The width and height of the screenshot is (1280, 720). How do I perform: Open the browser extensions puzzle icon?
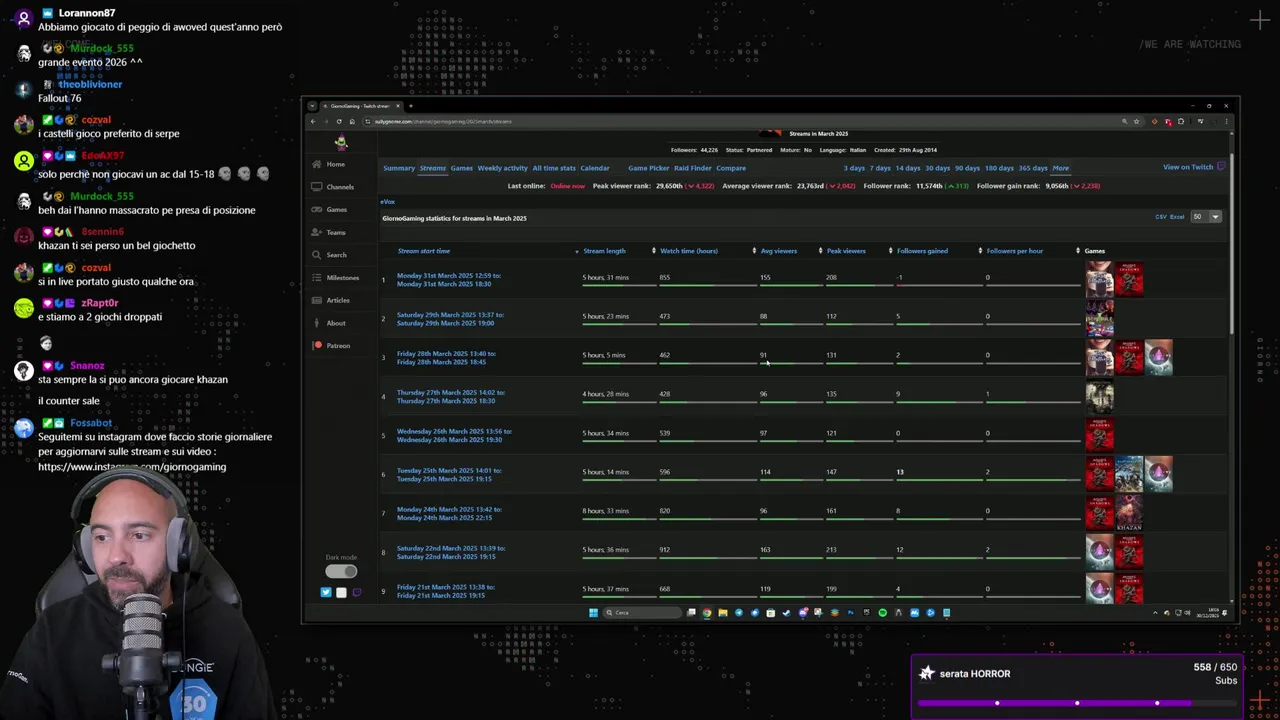pos(1181,121)
